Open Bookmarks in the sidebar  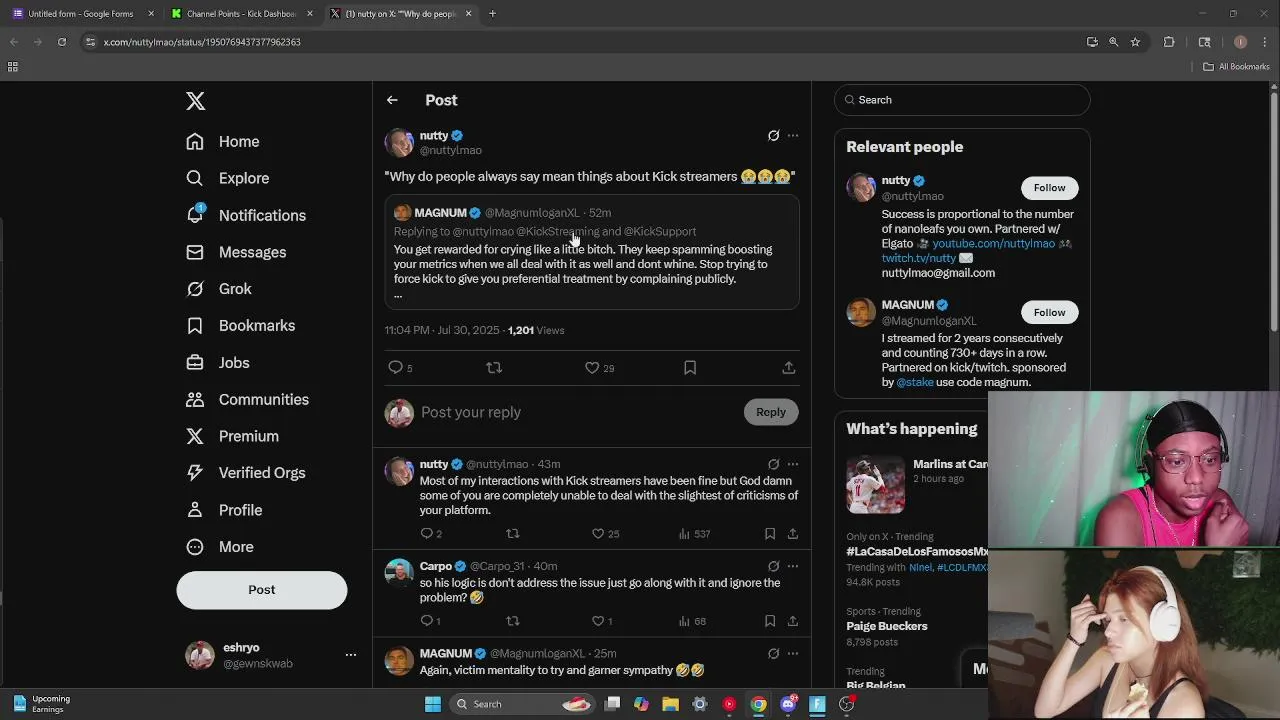click(240, 326)
